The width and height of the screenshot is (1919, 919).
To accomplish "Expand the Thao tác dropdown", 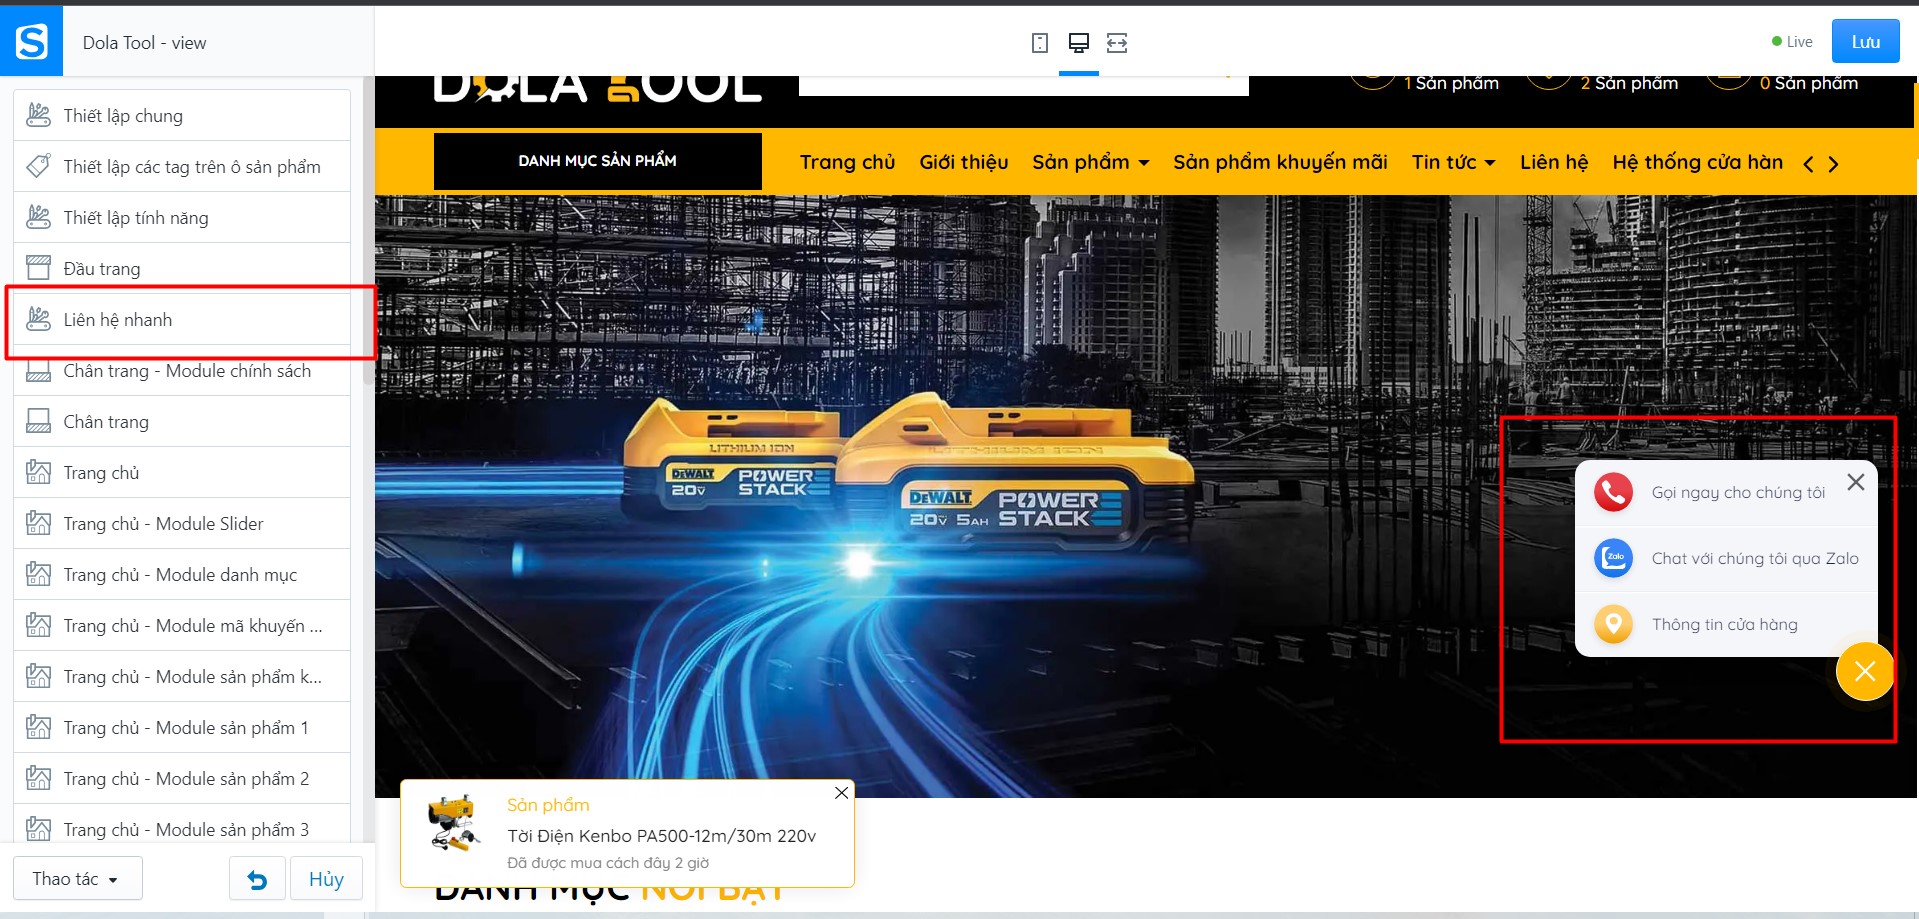I will [77, 879].
